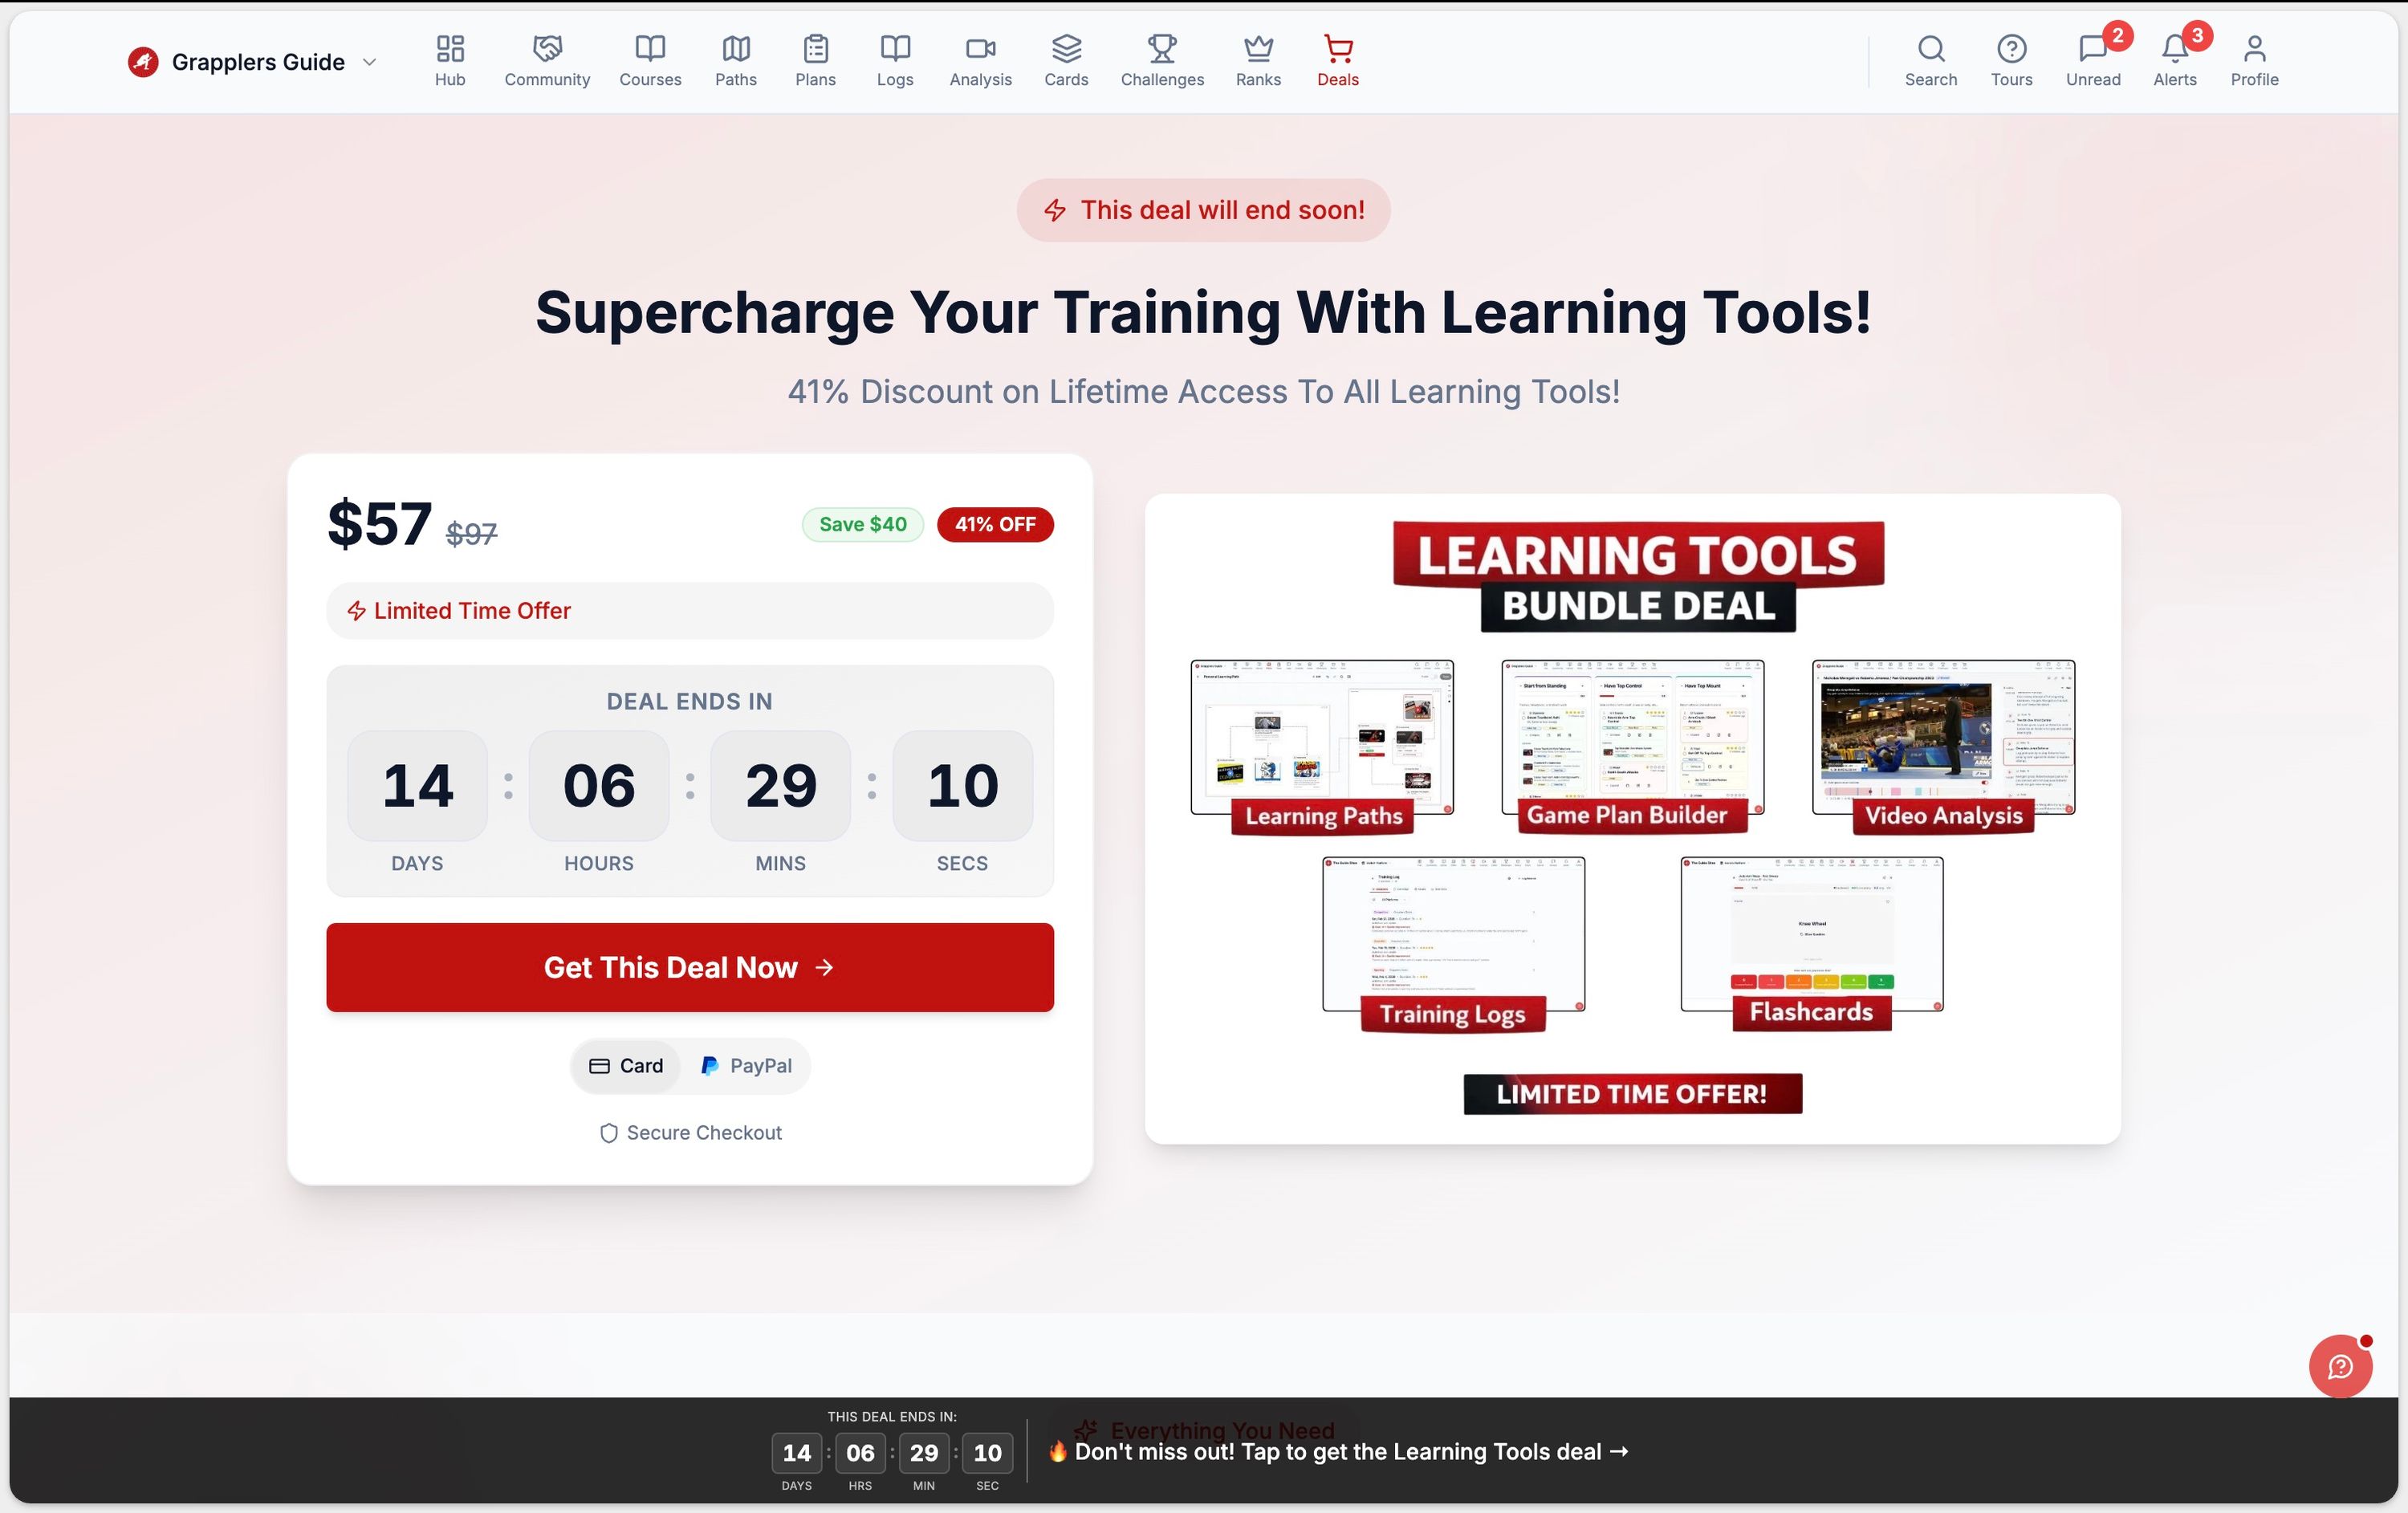Screen dimensions: 2408x1513
Task: Click the 14 DAYS countdown box in card
Action: (417, 786)
